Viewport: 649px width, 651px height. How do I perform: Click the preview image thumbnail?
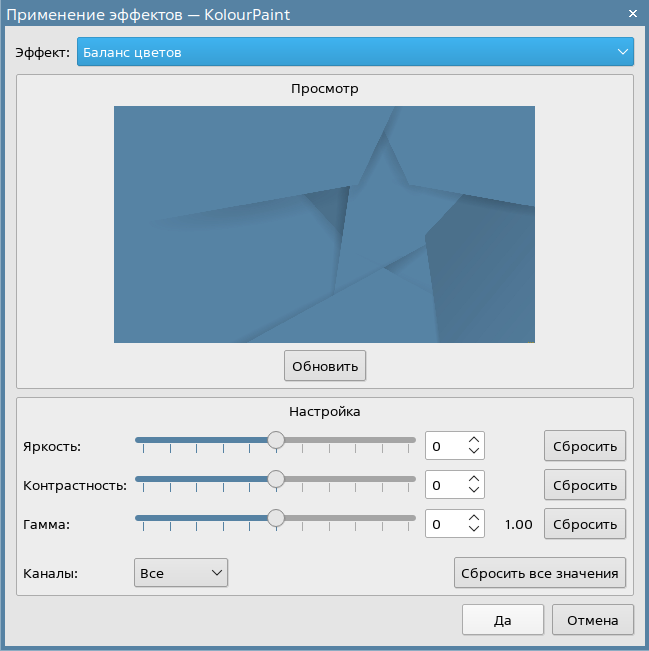pos(324,224)
